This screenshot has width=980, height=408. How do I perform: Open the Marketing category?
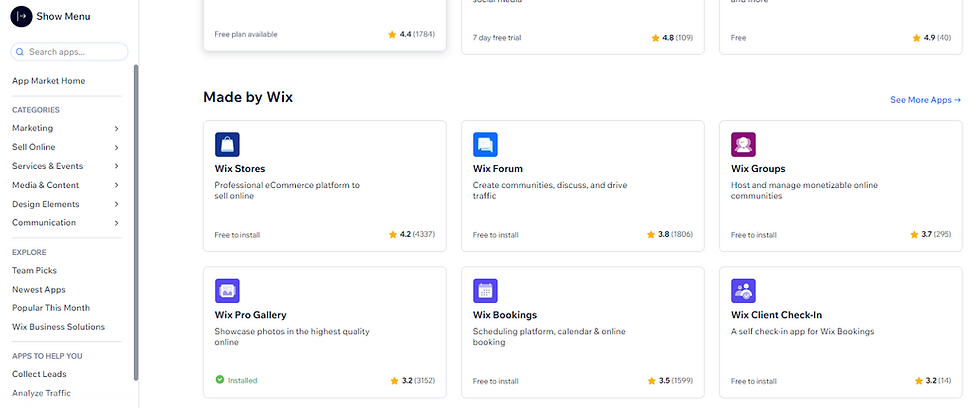[32, 128]
